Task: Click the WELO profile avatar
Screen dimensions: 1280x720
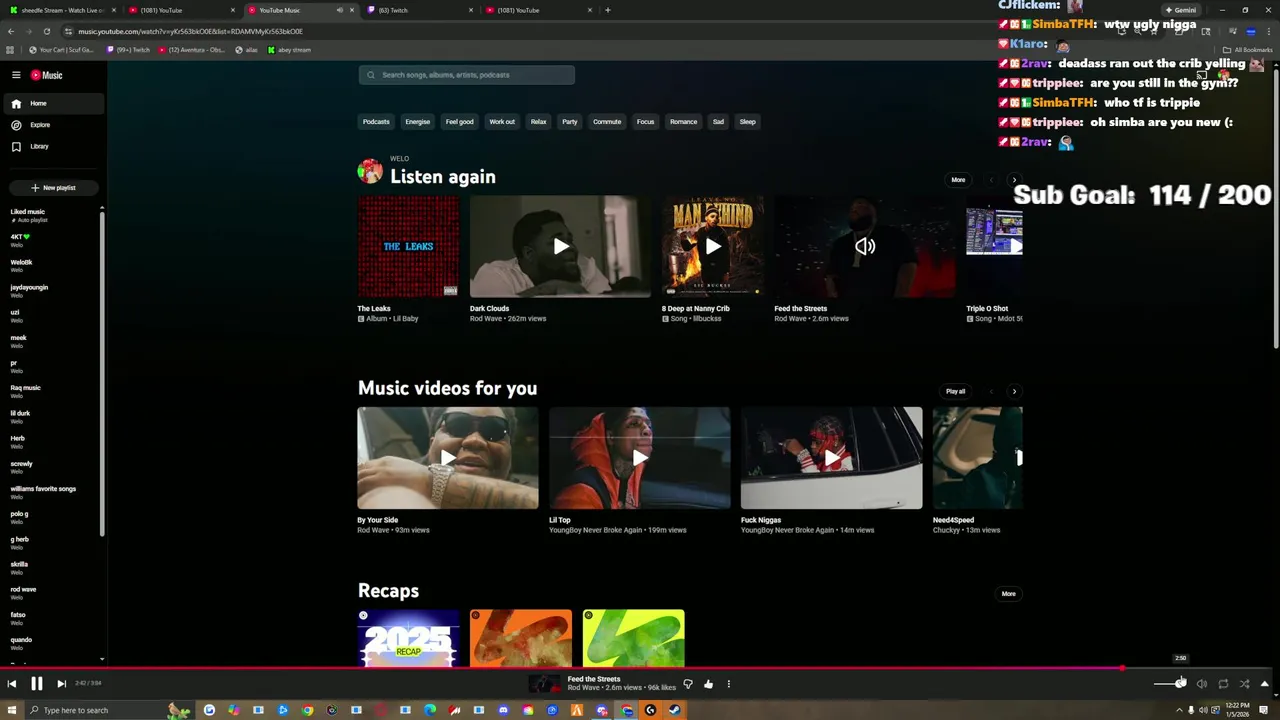Action: [x=370, y=171]
